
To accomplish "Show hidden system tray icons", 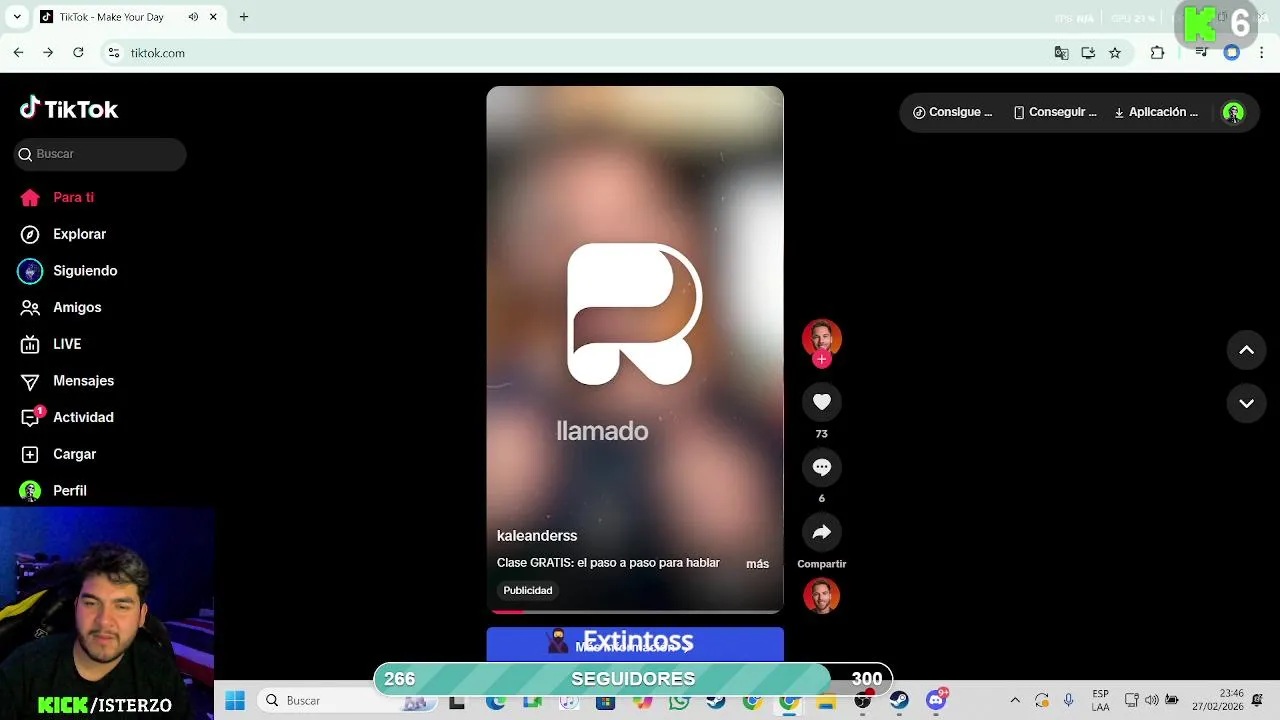I will click(1015, 701).
